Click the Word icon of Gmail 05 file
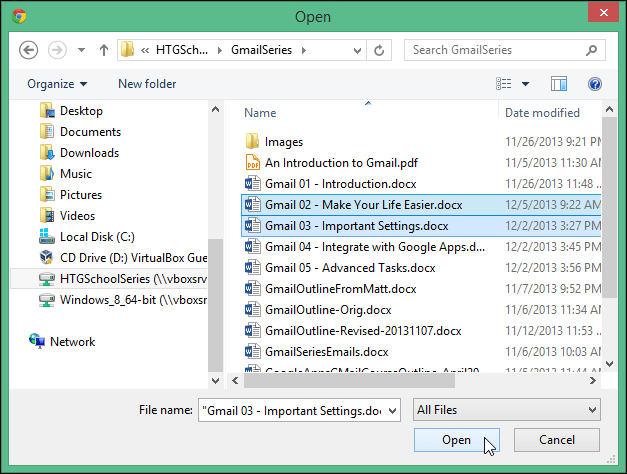The image size is (627, 474). click(253, 268)
